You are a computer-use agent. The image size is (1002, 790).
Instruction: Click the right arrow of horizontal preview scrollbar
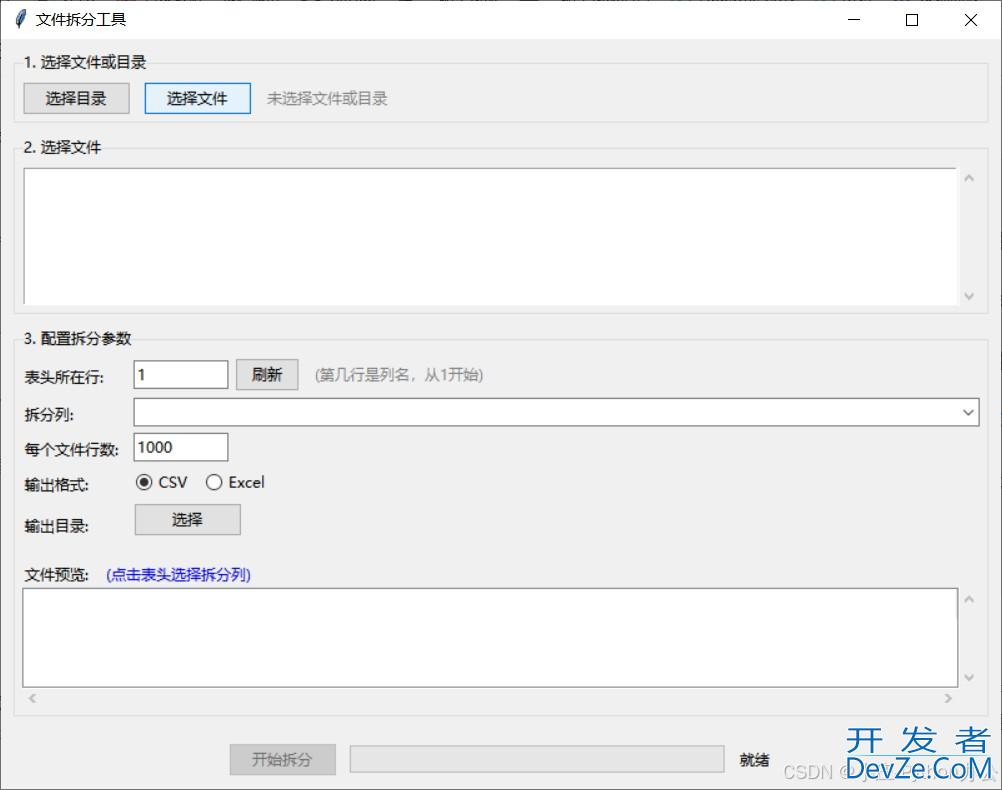tap(948, 698)
